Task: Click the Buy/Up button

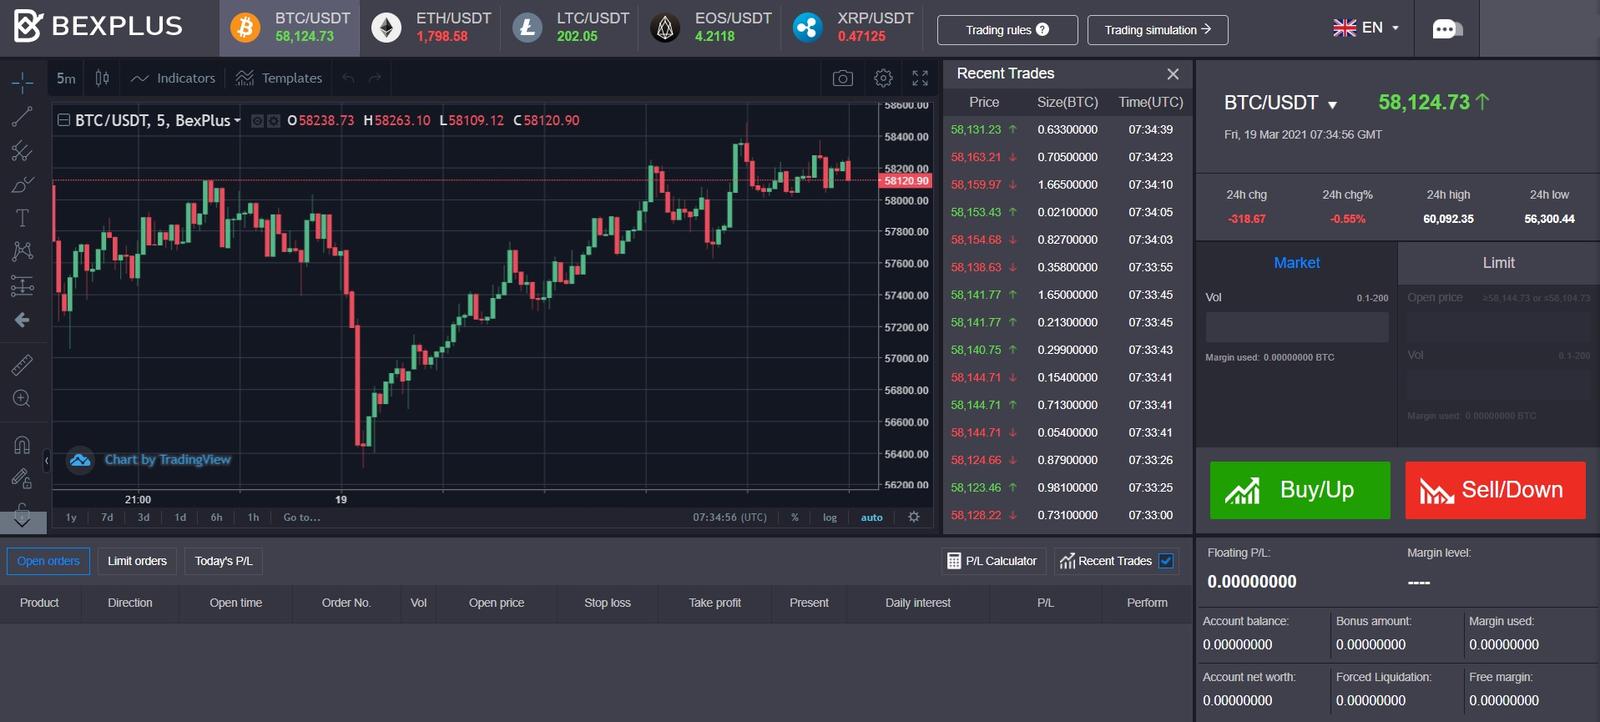Action: point(1300,490)
